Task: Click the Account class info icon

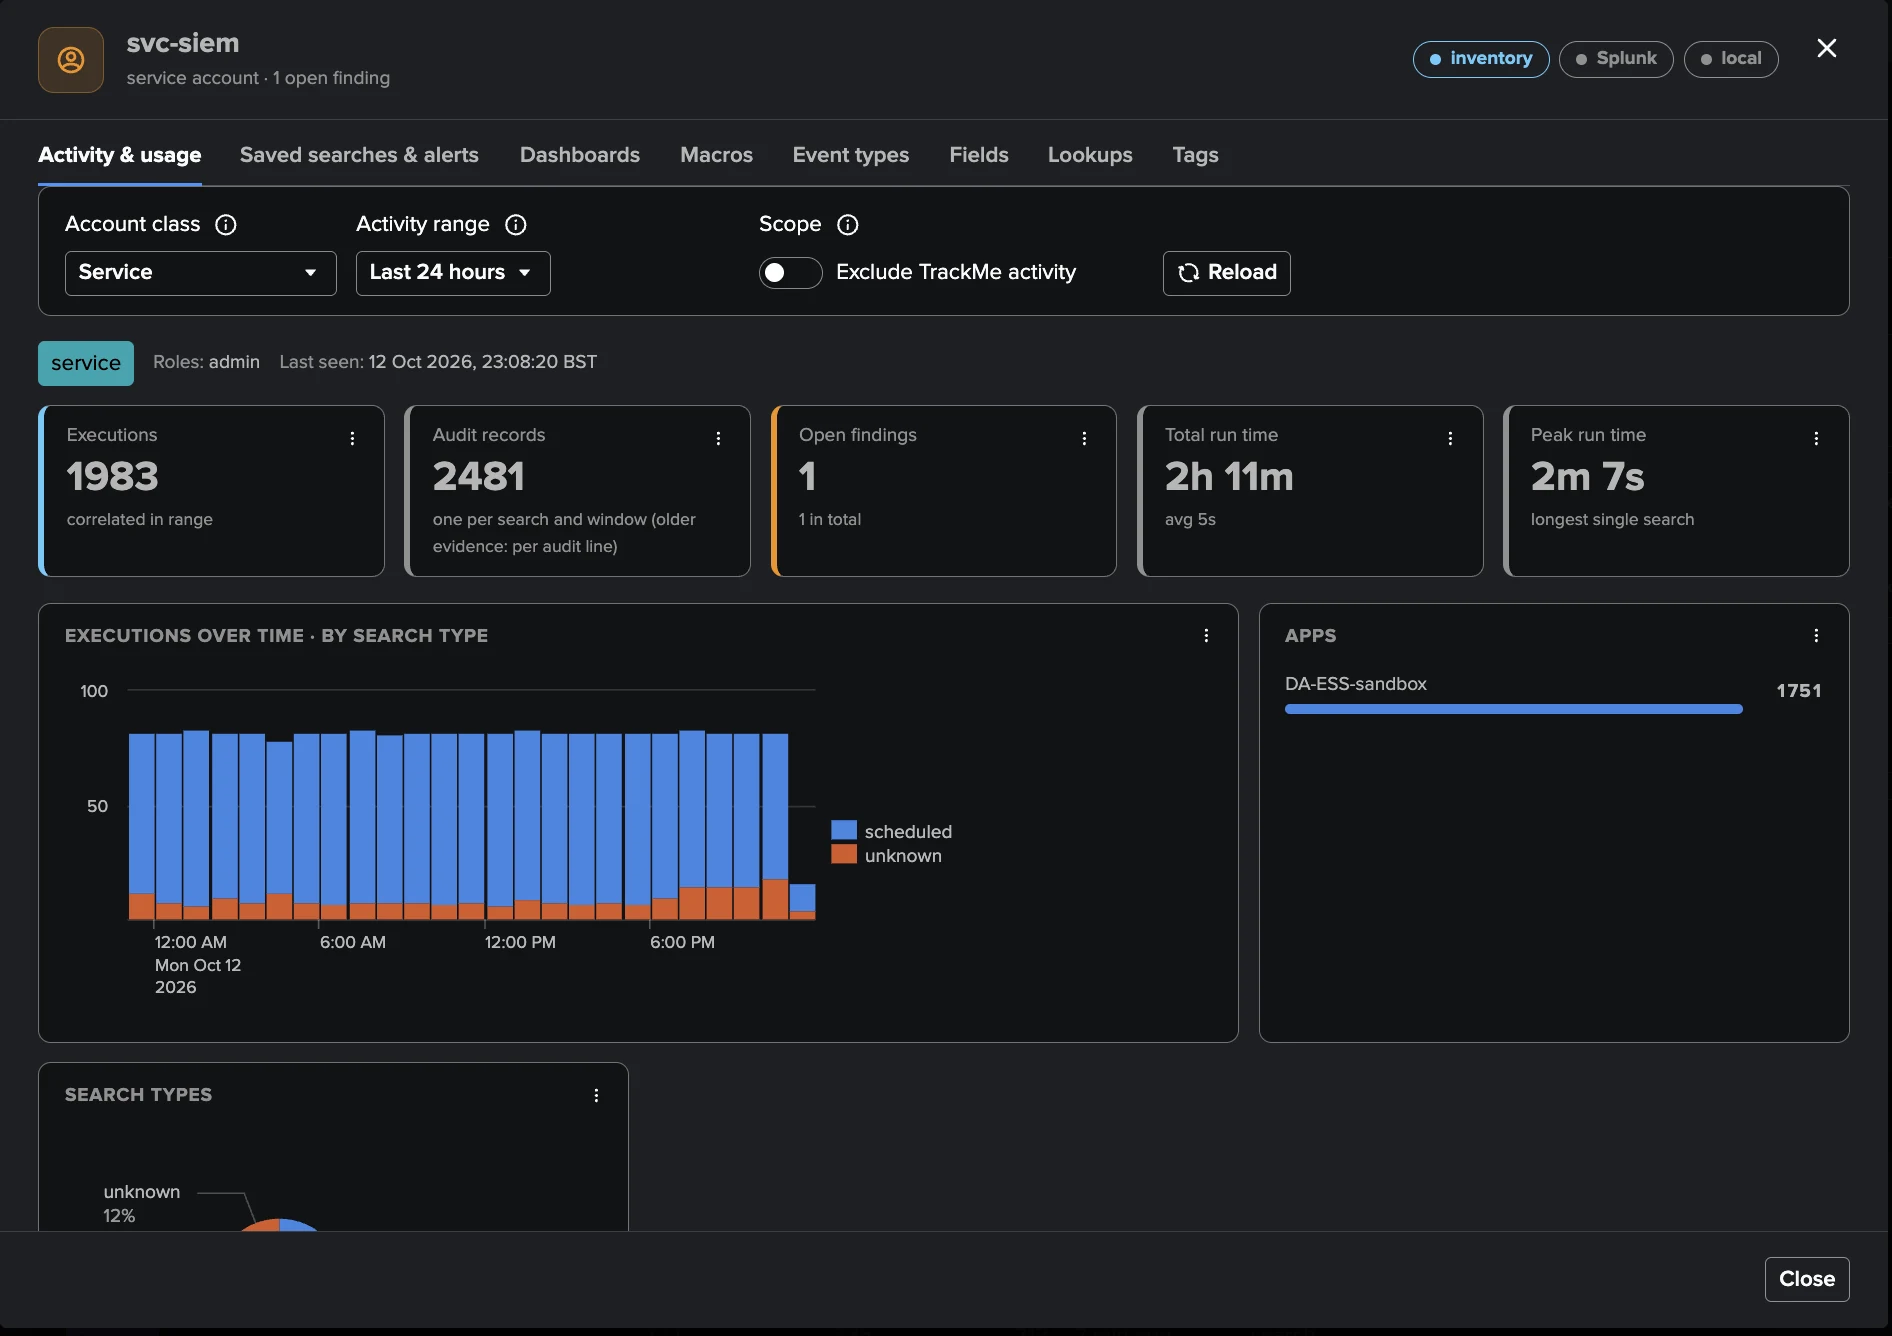Action: click(226, 224)
